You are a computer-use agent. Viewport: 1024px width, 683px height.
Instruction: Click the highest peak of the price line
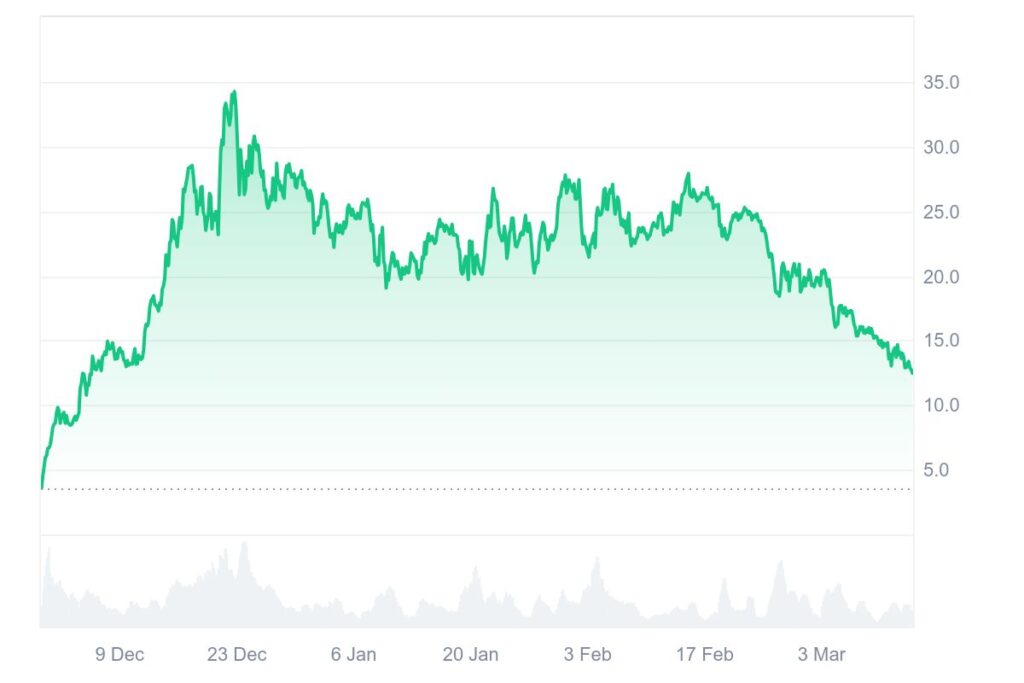tap(234, 92)
